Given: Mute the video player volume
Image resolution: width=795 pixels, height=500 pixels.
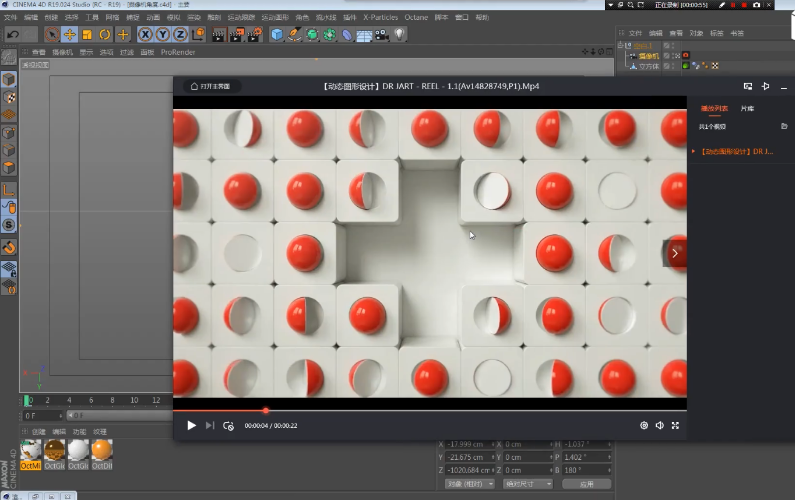Looking at the screenshot, I should (659, 425).
